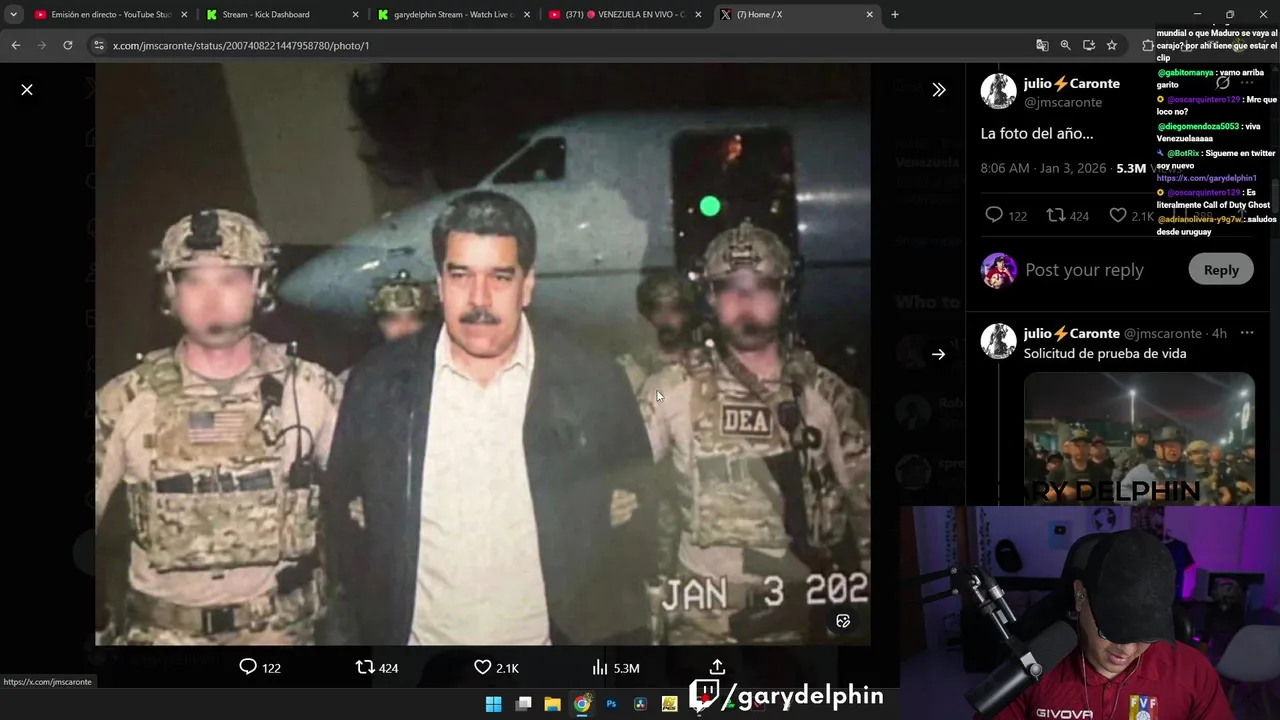Image resolution: width=1280 pixels, height=720 pixels.
Task: Click the install app icon in address bar
Action: 1089,45
